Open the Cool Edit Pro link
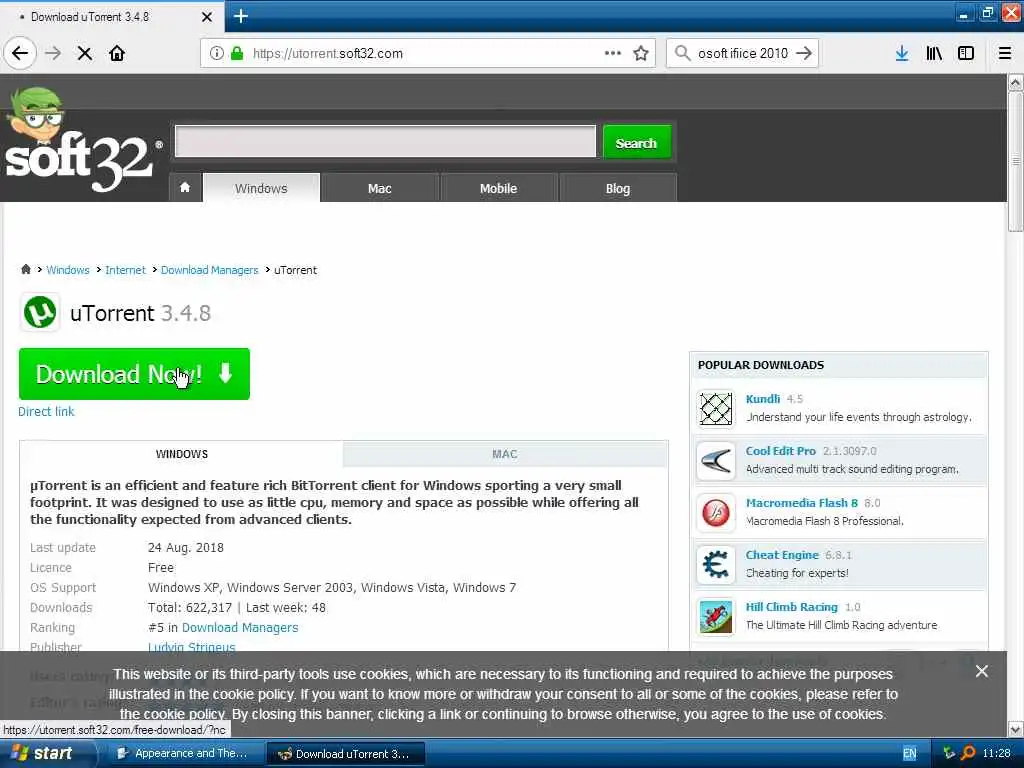Viewport: 1024px width, 768px height. click(781, 451)
